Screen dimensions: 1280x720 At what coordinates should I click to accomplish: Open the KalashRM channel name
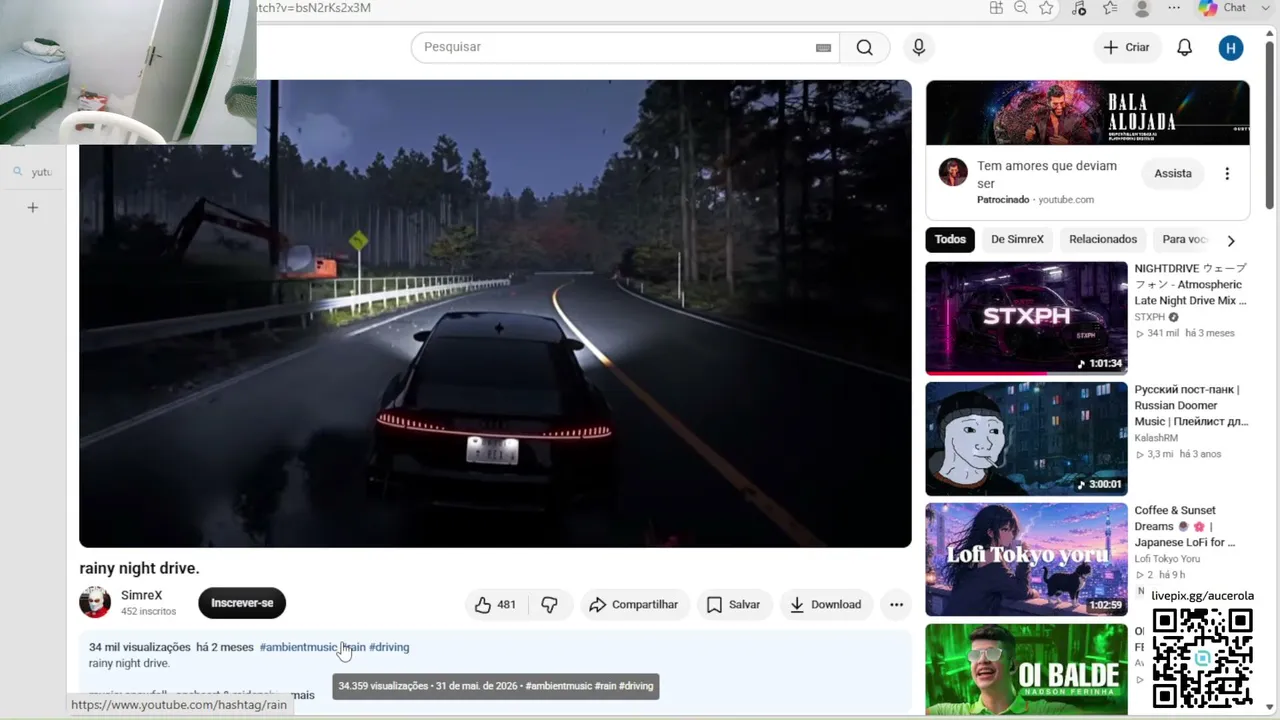(x=1158, y=438)
